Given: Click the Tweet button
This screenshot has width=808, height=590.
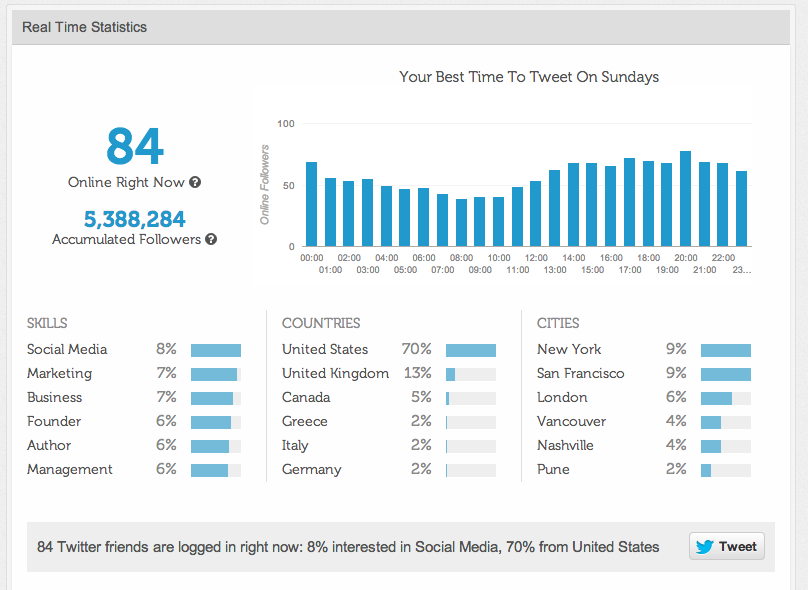Looking at the screenshot, I should (727, 546).
